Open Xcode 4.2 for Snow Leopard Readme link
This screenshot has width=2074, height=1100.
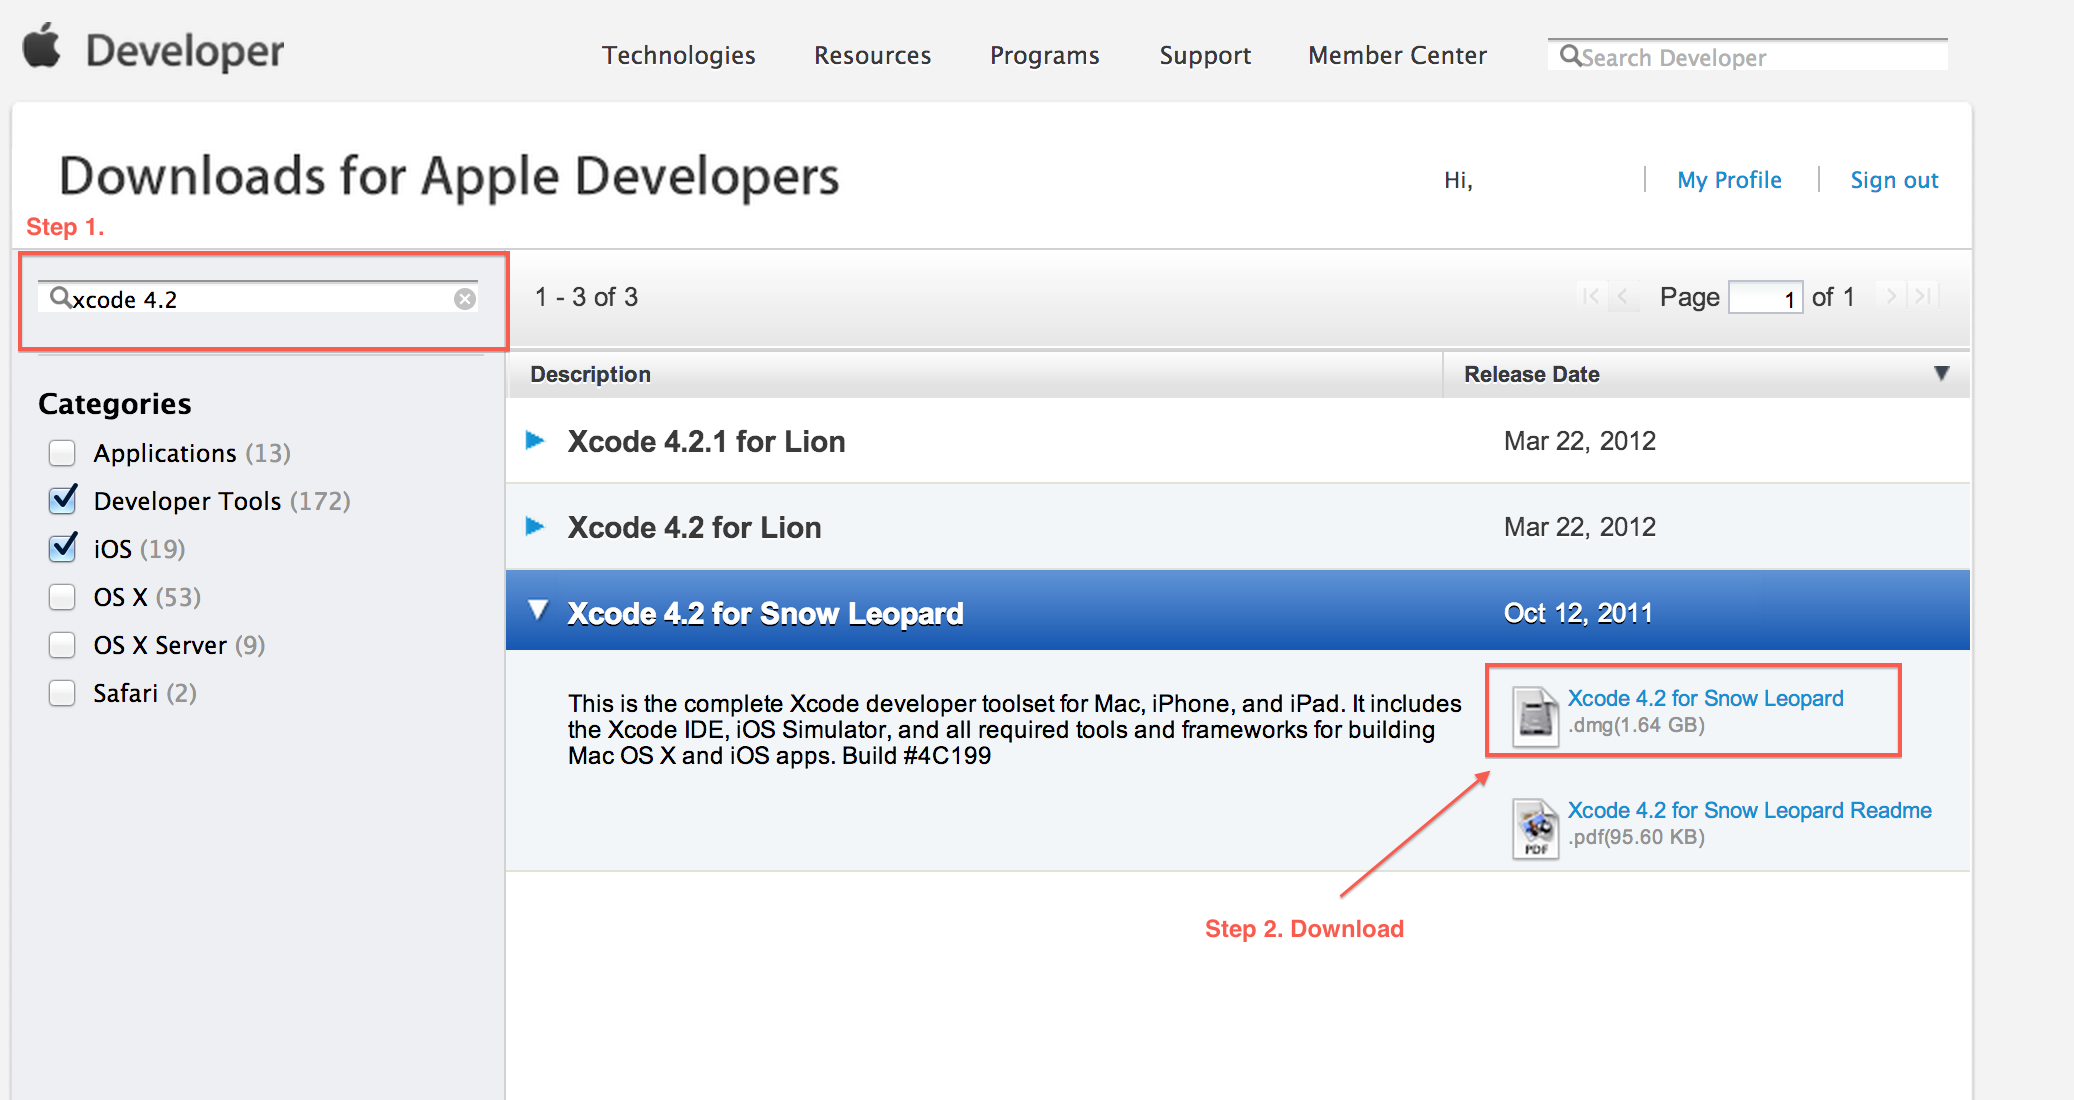(x=1749, y=810)
